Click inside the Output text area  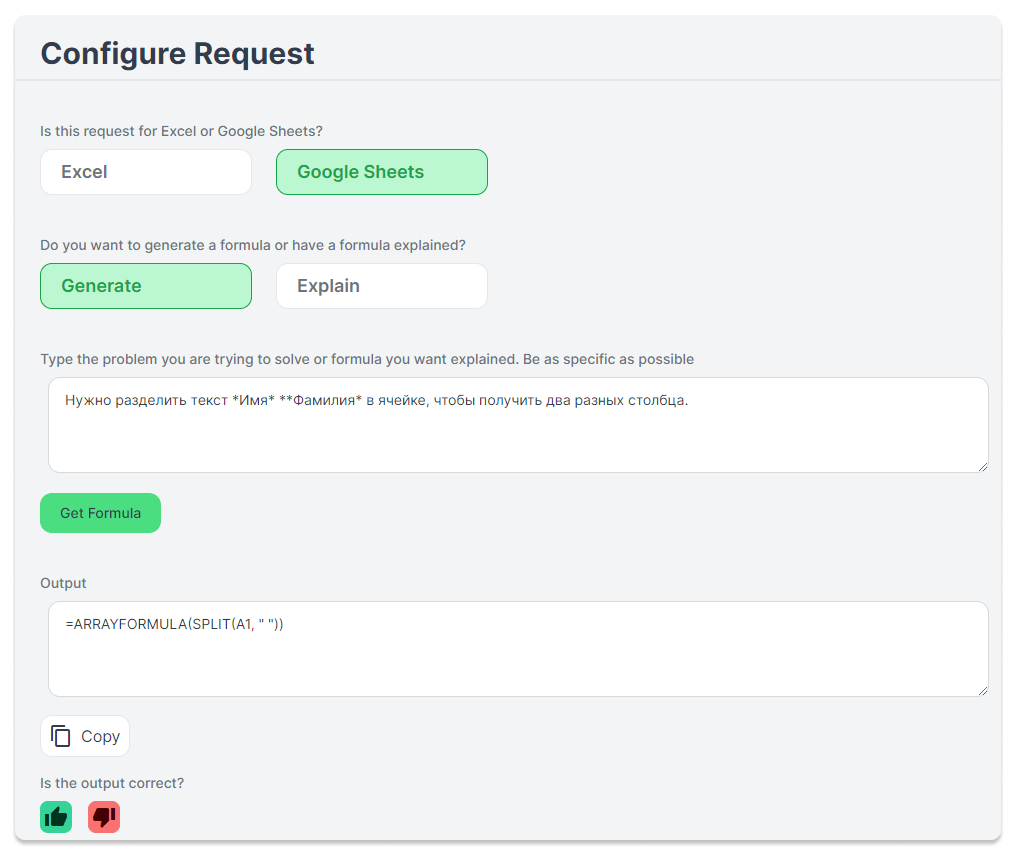click(x=518, y=661)
